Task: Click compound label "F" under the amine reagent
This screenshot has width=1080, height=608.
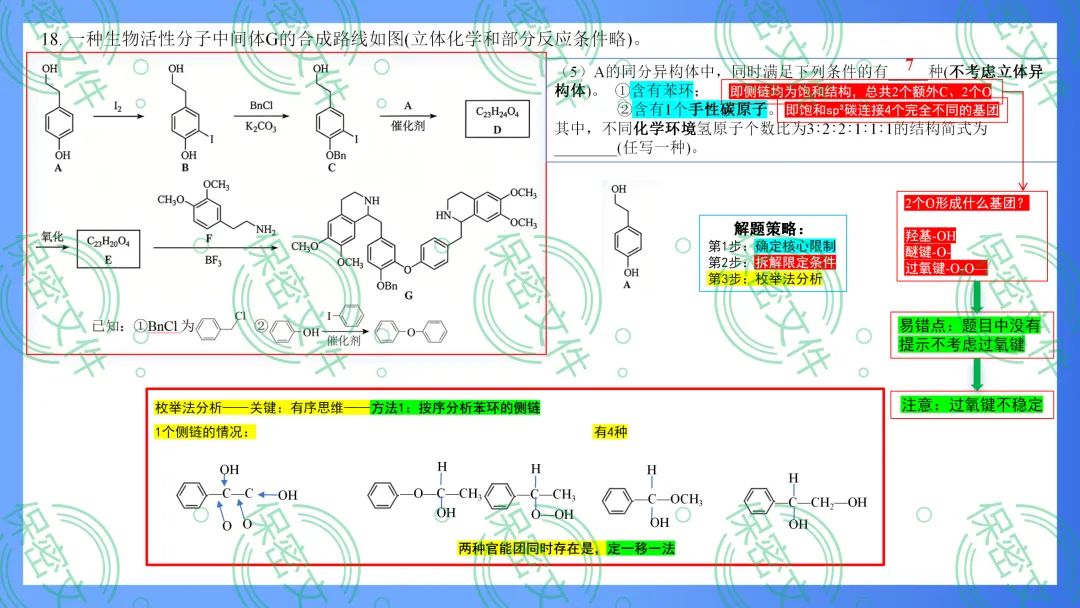Action: (209, 238)
